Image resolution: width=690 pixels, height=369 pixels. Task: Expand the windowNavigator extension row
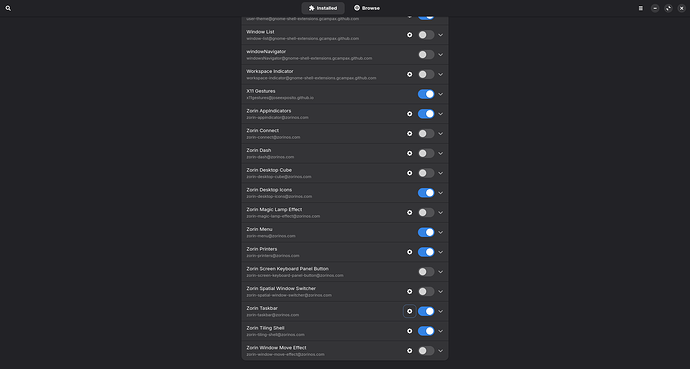tap(440, 55)
